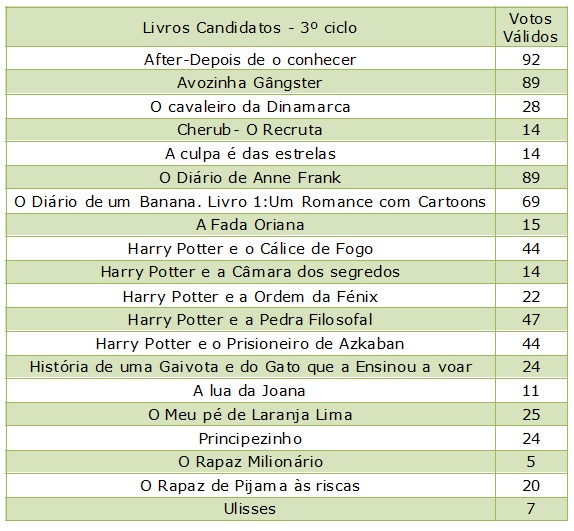This screenshot has width=574, height=531.
Task: Select 'Harry Potter e a Pedra Filosofal'
Action: (x=250, y=320)
